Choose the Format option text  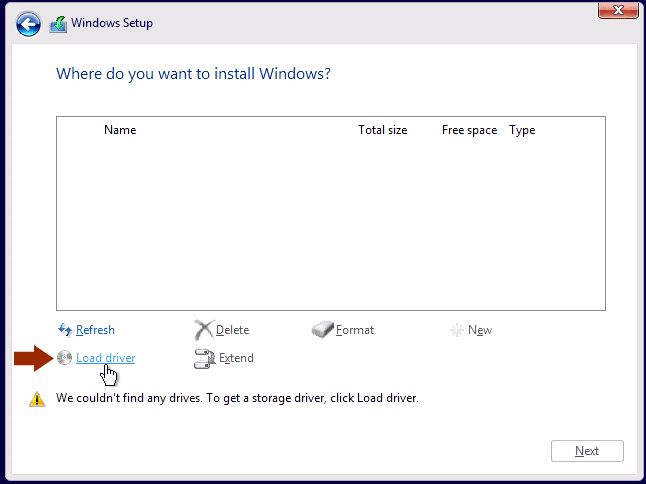tap(355, 330)
